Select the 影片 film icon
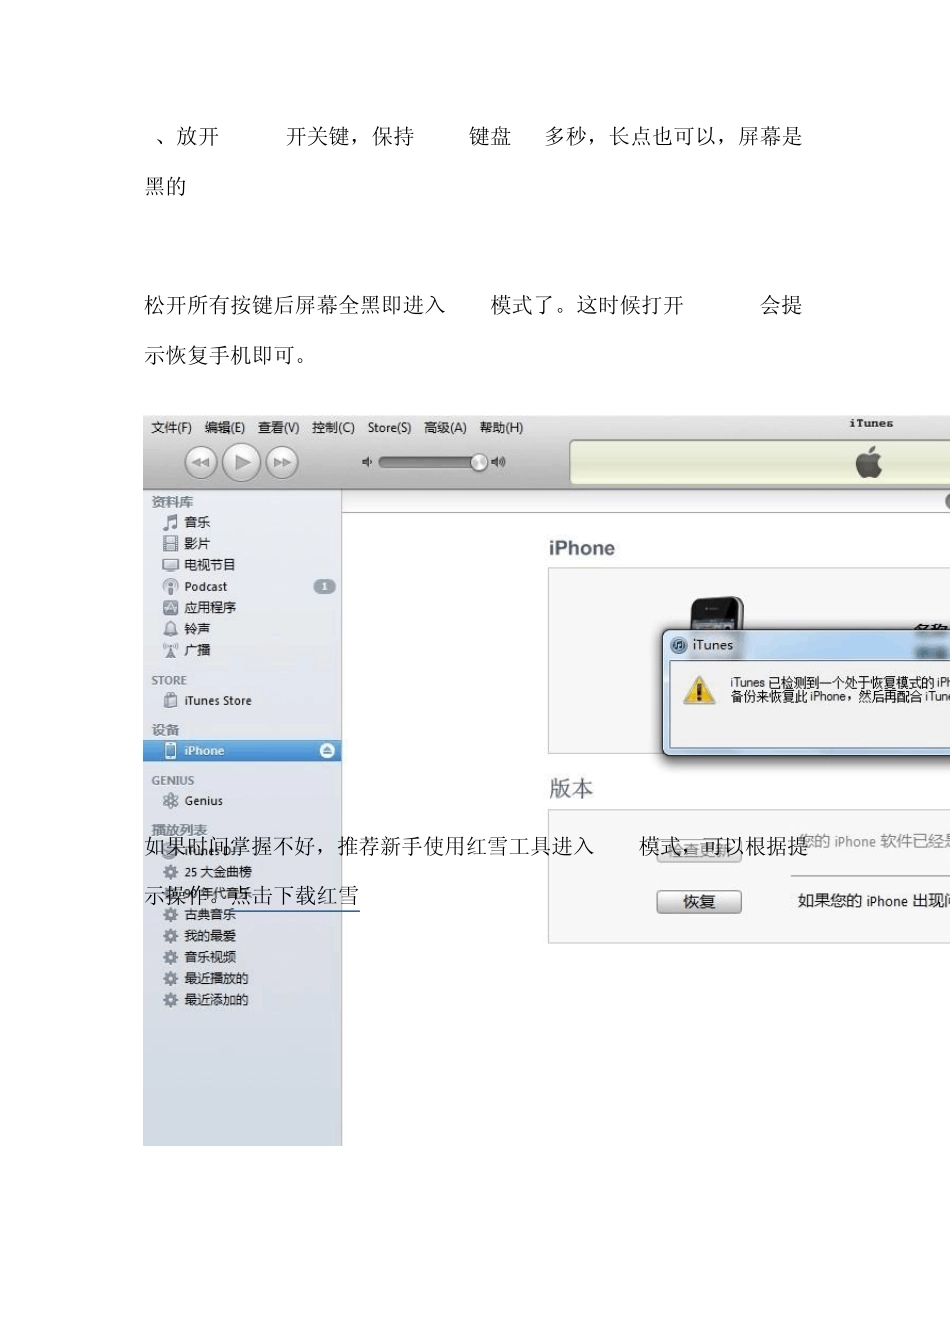 coord(171,543)
